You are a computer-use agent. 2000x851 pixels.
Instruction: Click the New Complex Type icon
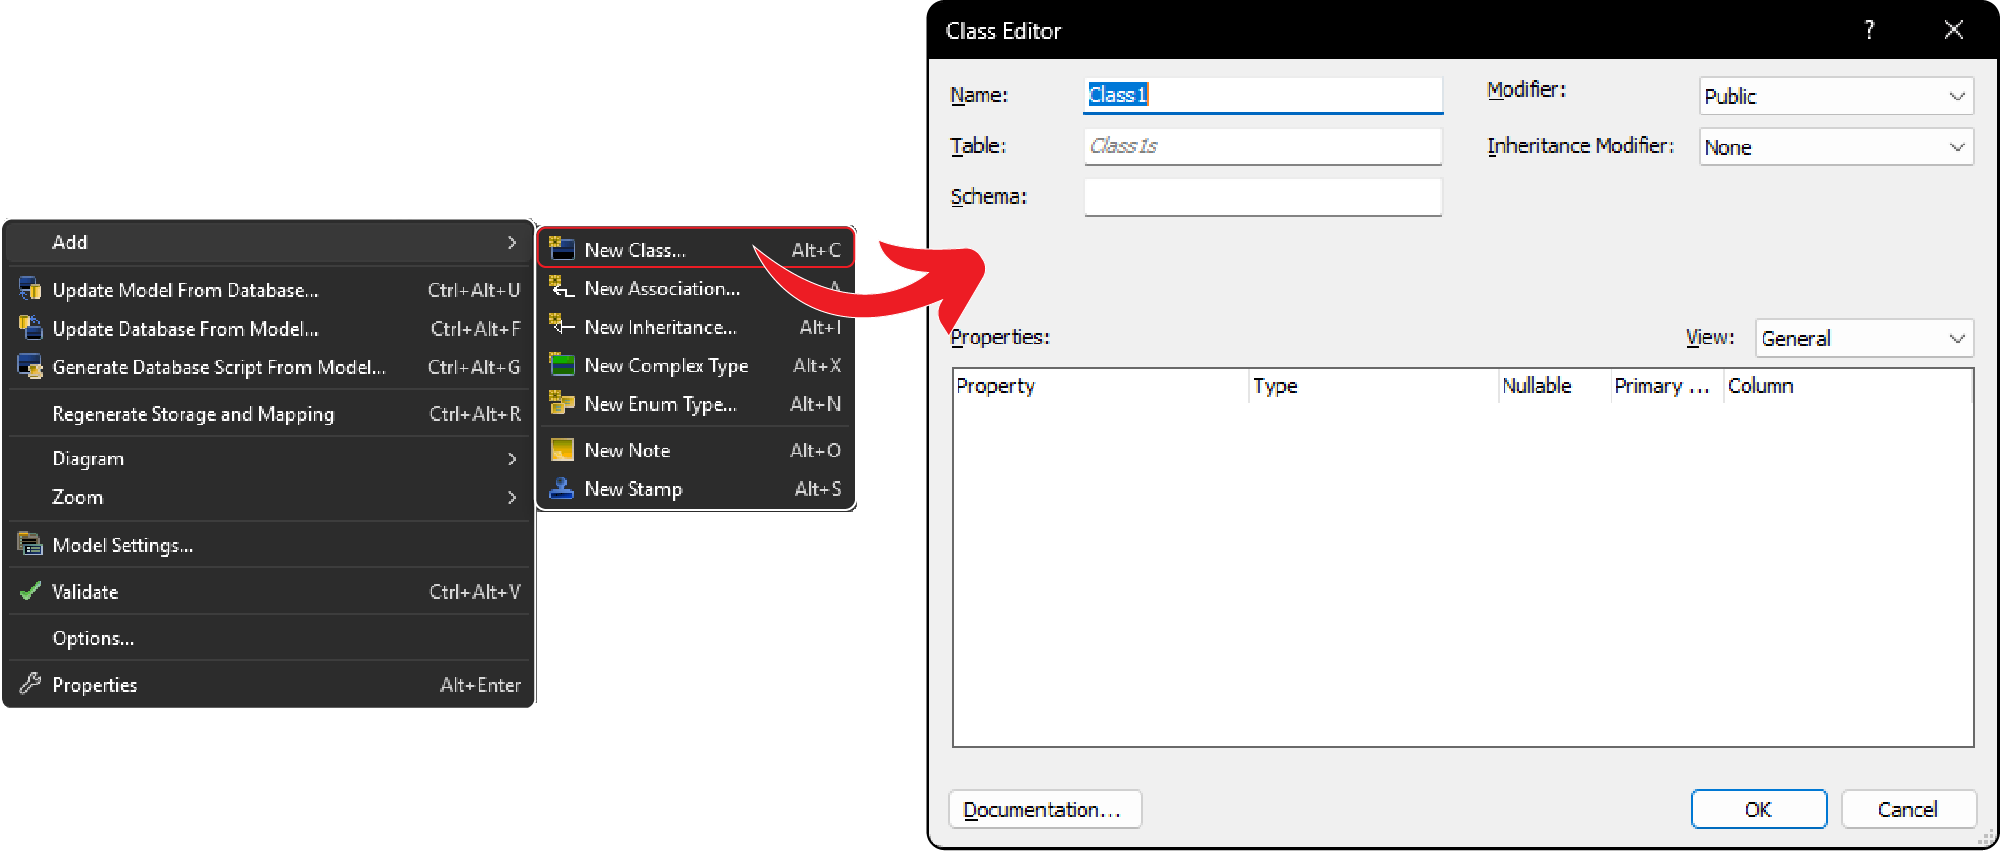pyautogui.click(x=562, y=365)
